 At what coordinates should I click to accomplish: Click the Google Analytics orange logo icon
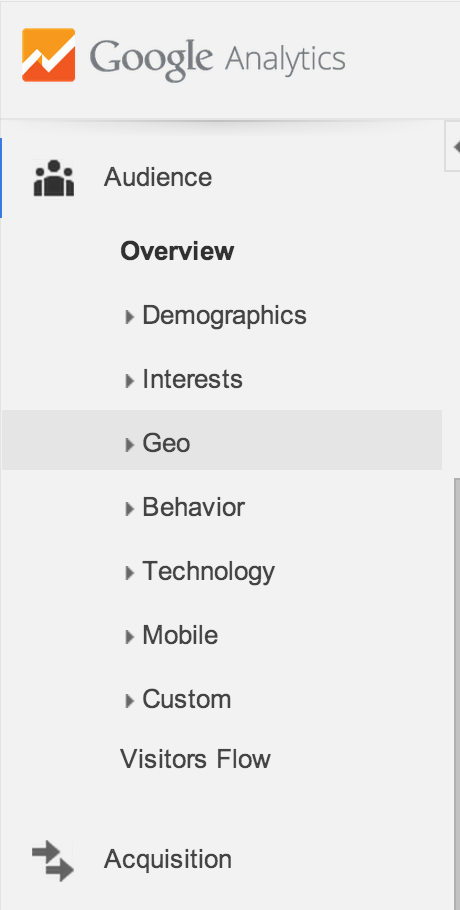pyautogui.click(x=49, y=55)
